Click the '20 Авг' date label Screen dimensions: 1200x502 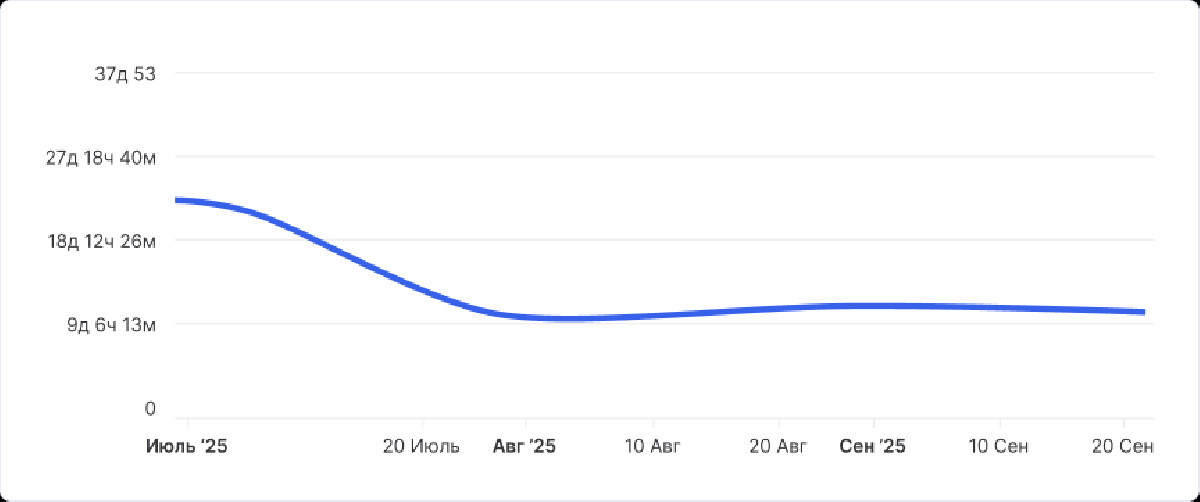point(778,446)
